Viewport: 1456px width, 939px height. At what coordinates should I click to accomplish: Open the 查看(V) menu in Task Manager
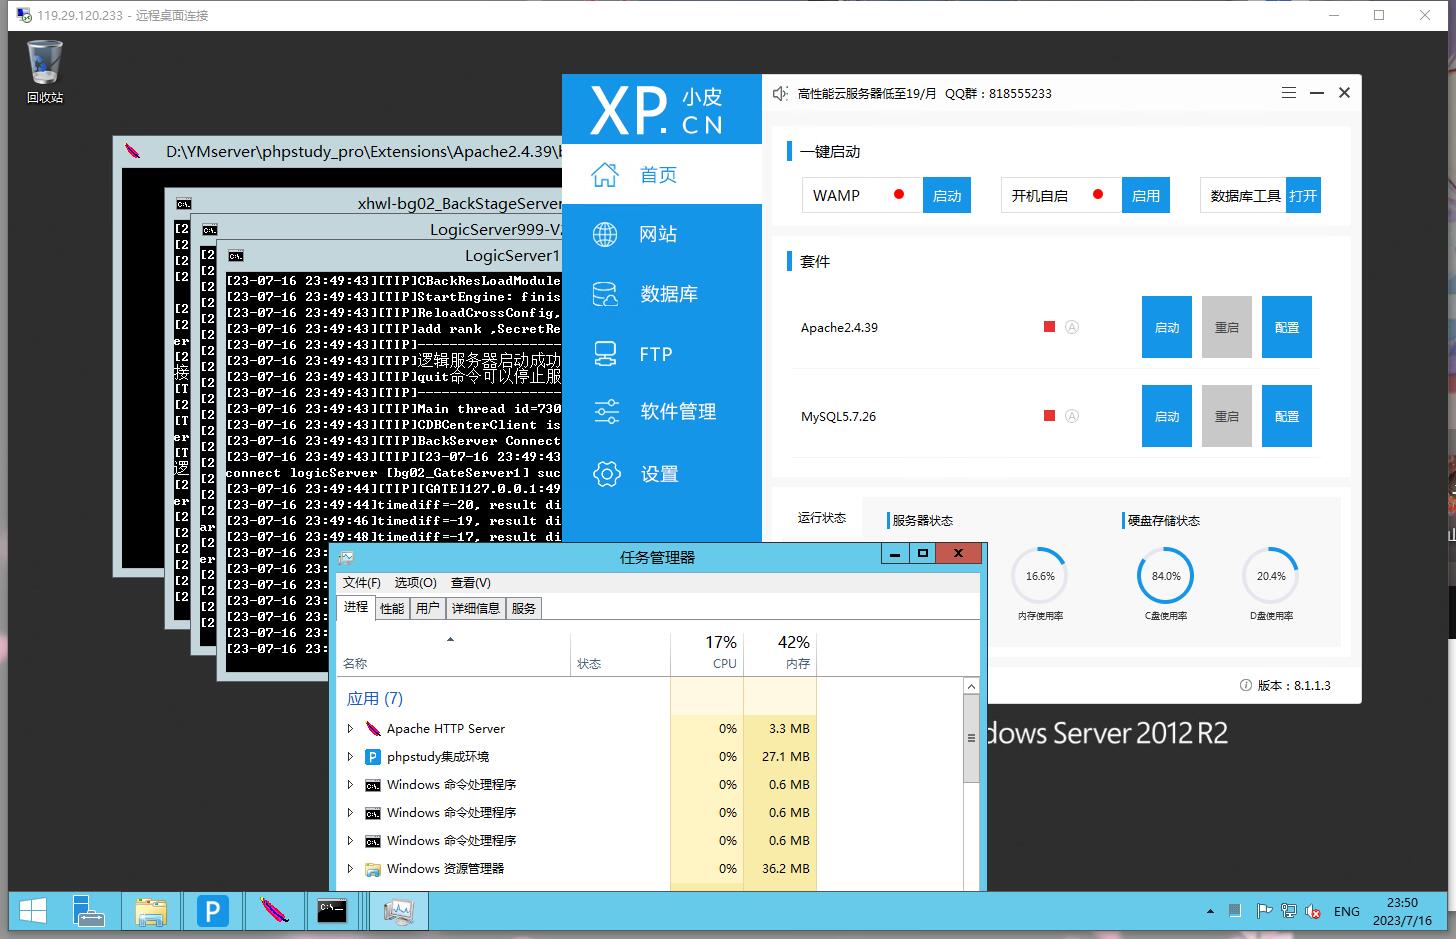click(x=470, y=583)
